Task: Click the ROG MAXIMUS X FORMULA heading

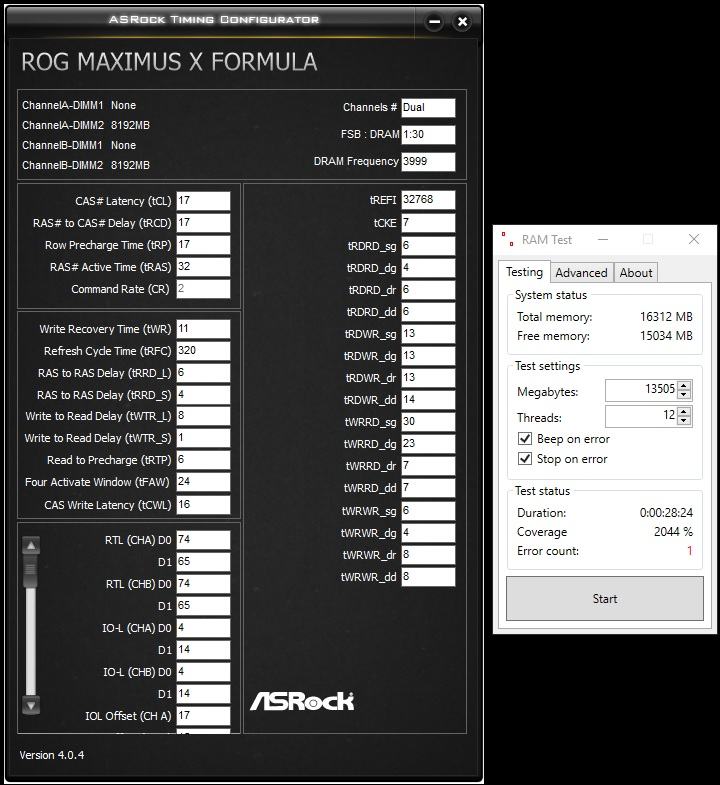Action: tap(169, 62)
